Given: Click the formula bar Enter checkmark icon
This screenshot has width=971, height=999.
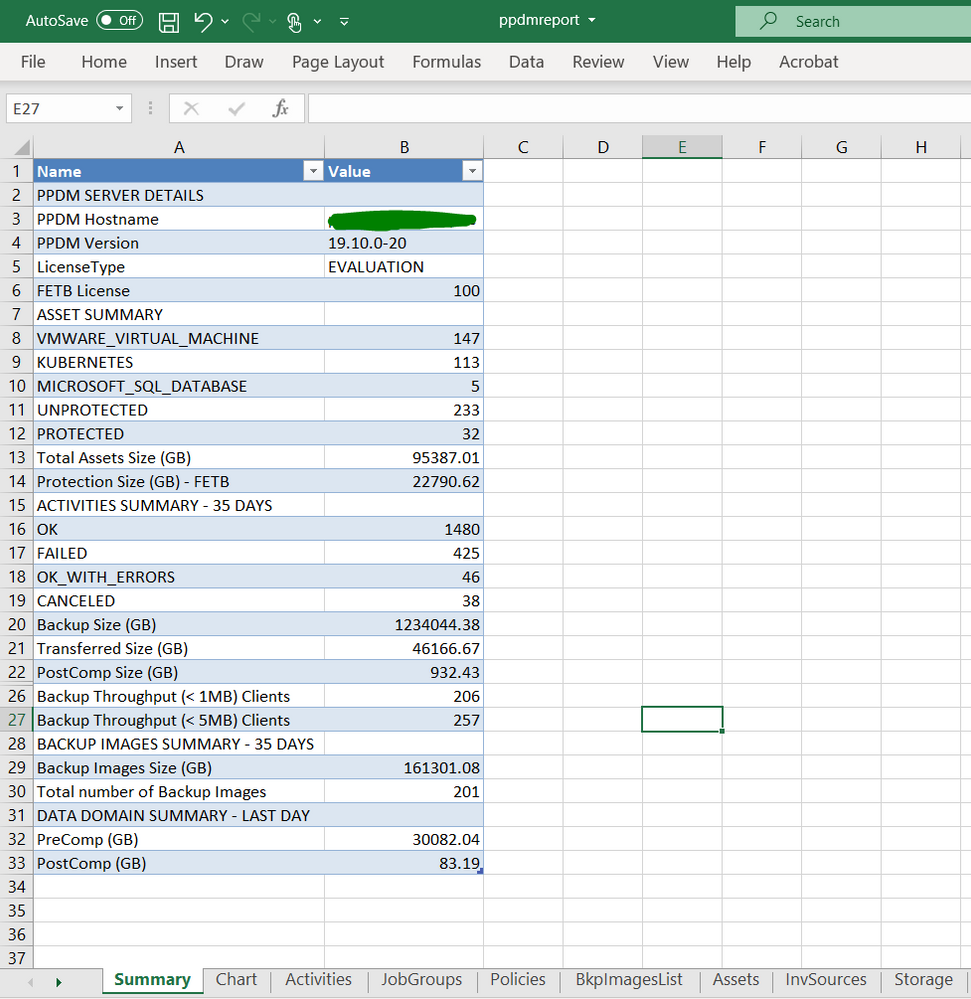Looking at the screenshot, I should pyautogui.click(x=236, y=109).
